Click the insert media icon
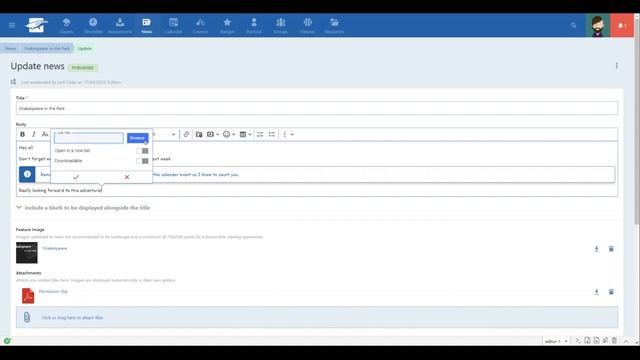 pos(210,134)
